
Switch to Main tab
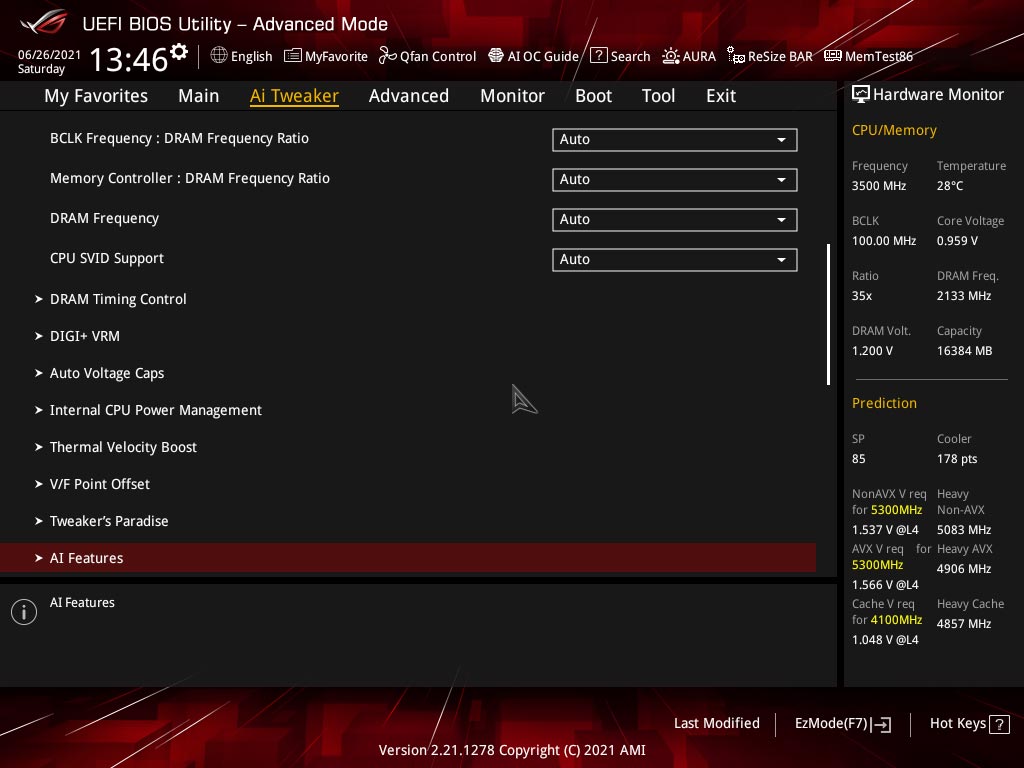199,96
